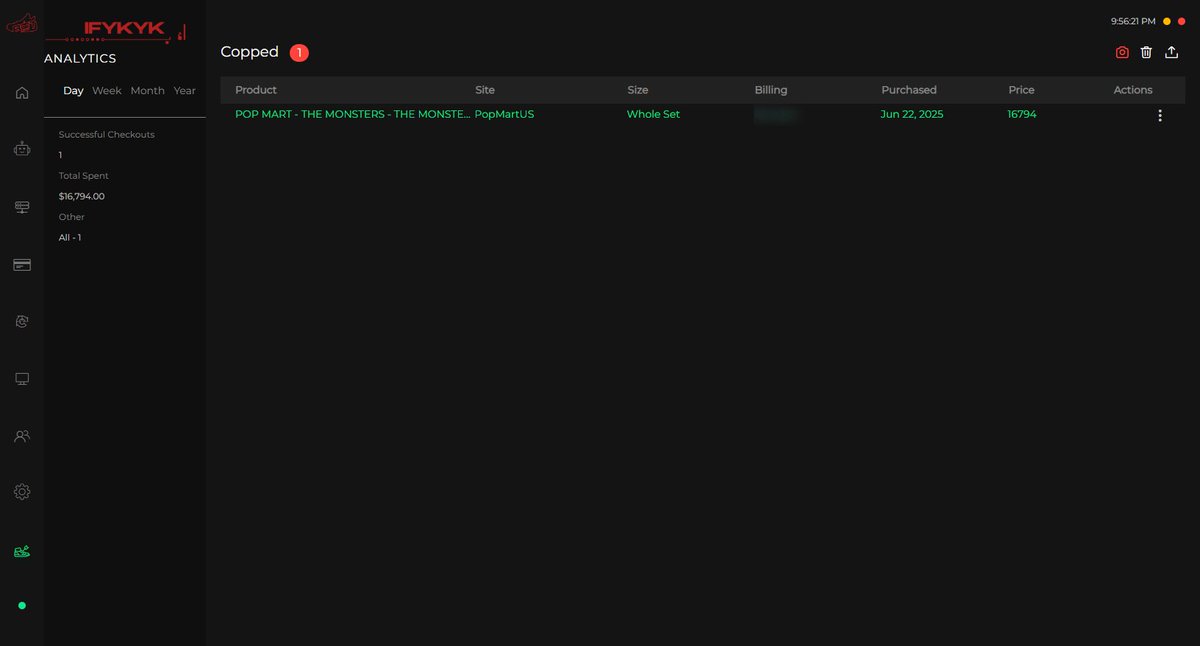1200x646 pixels.
Task: Click the Total Spent label
Action: [83, 176]
